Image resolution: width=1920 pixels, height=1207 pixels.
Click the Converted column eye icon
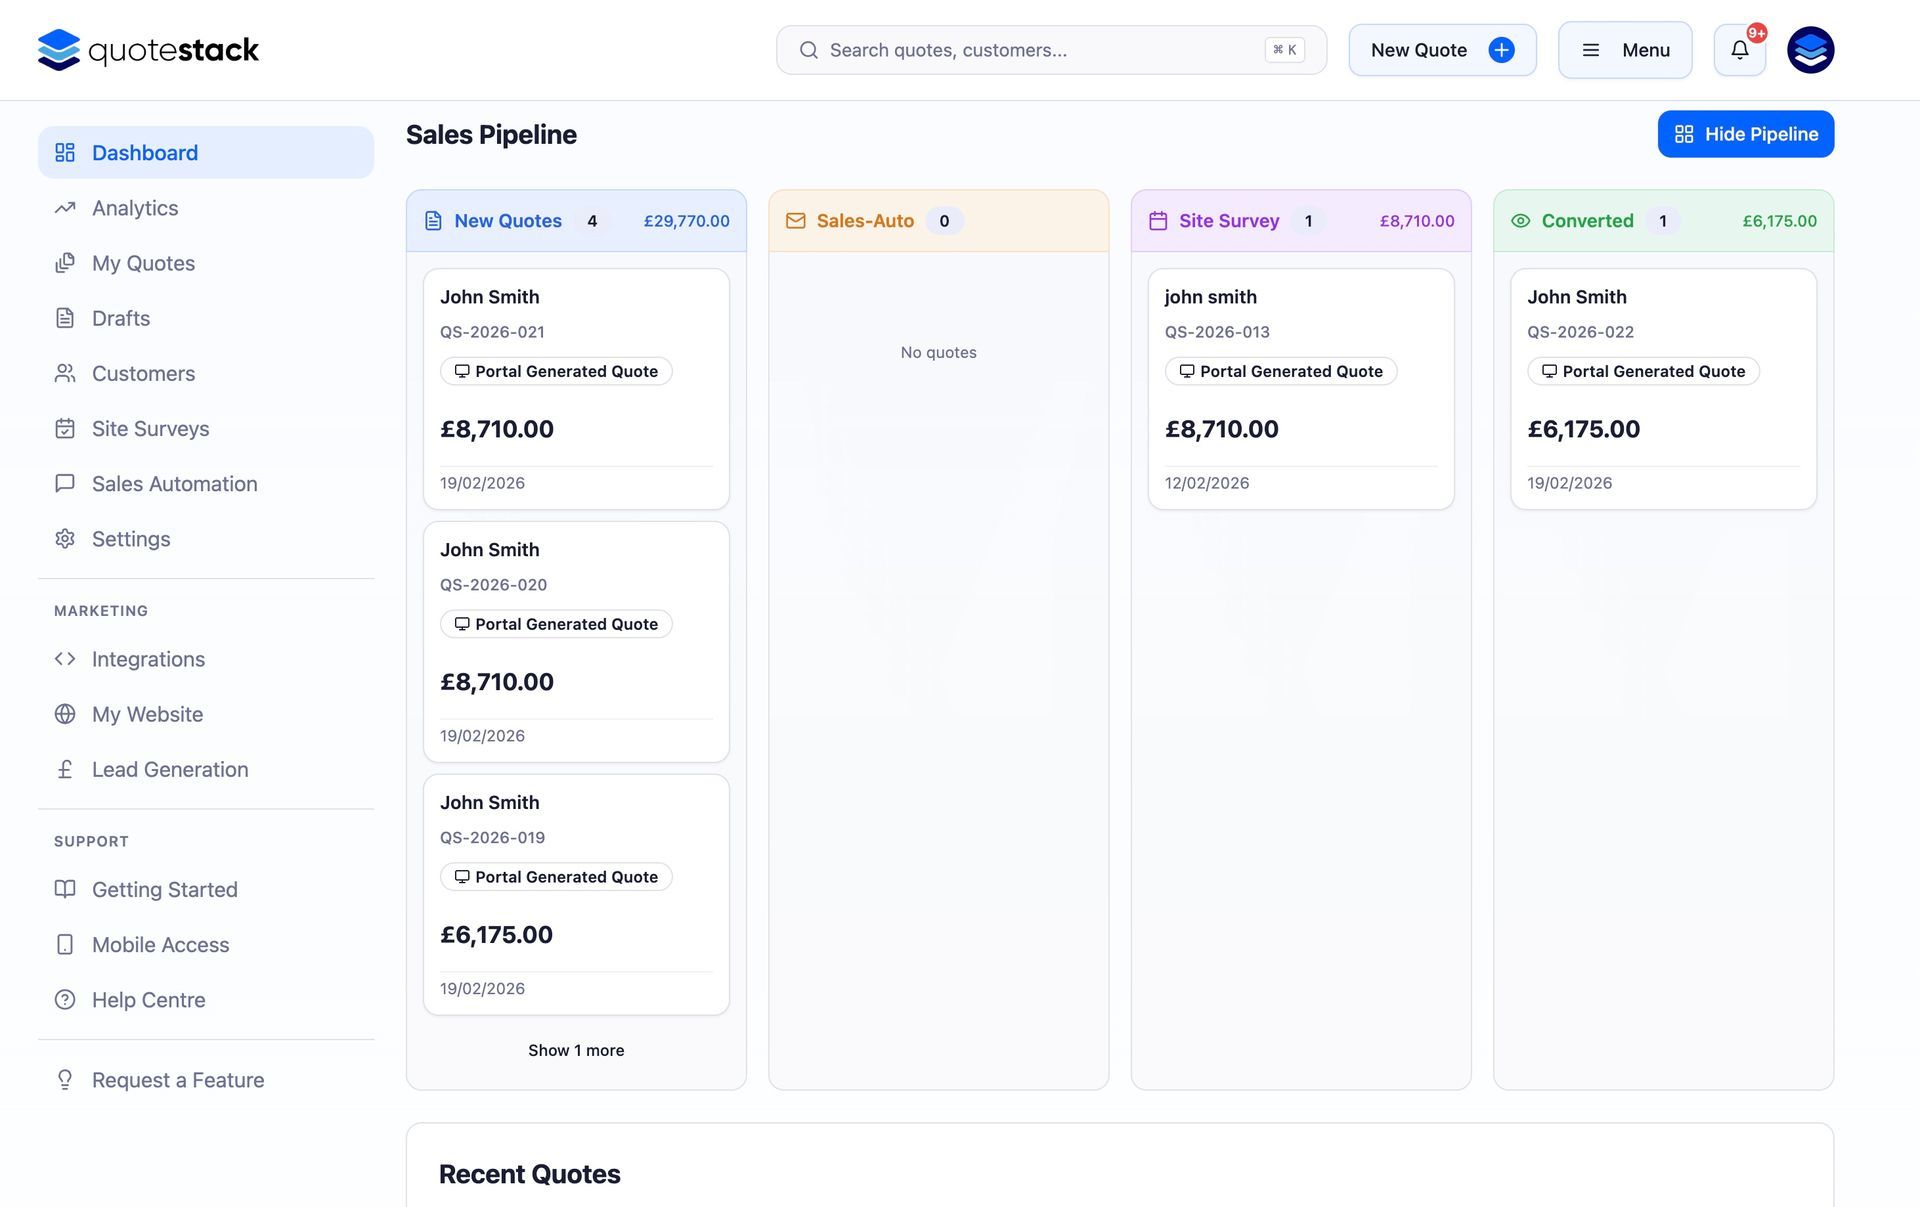click(x=1520, y=221)
